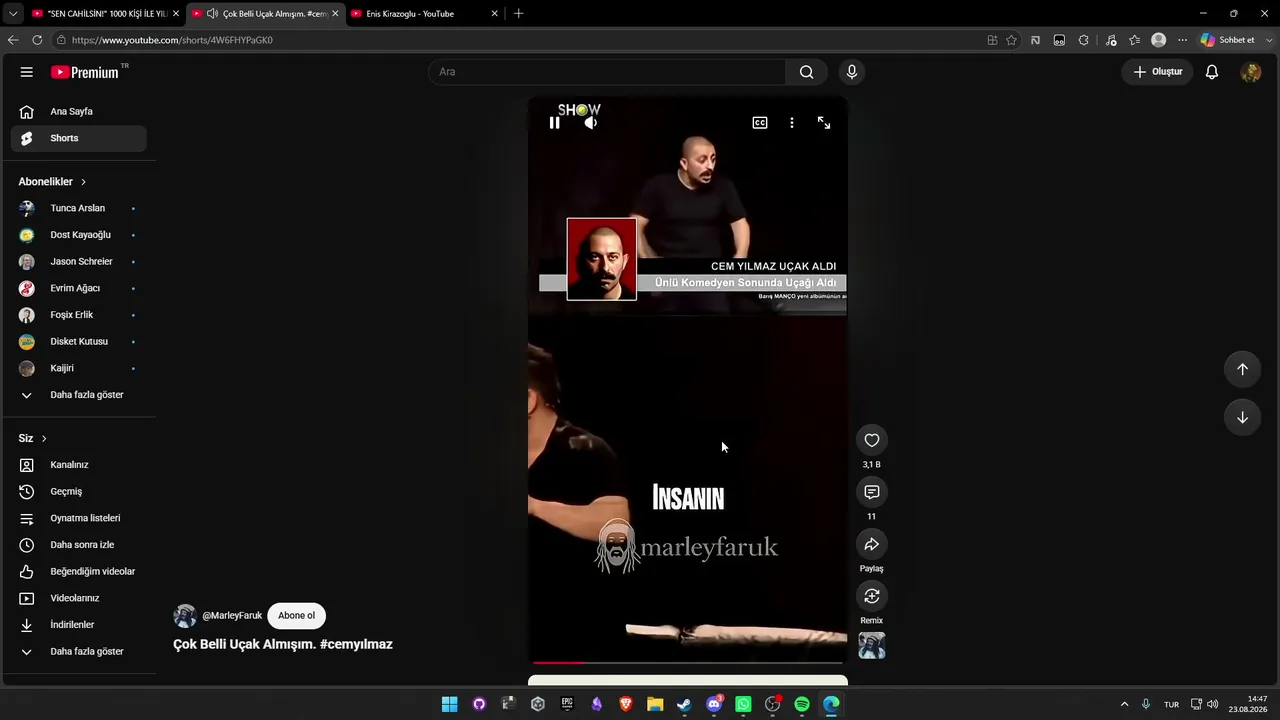Open Daha sonra izle list

79,545
